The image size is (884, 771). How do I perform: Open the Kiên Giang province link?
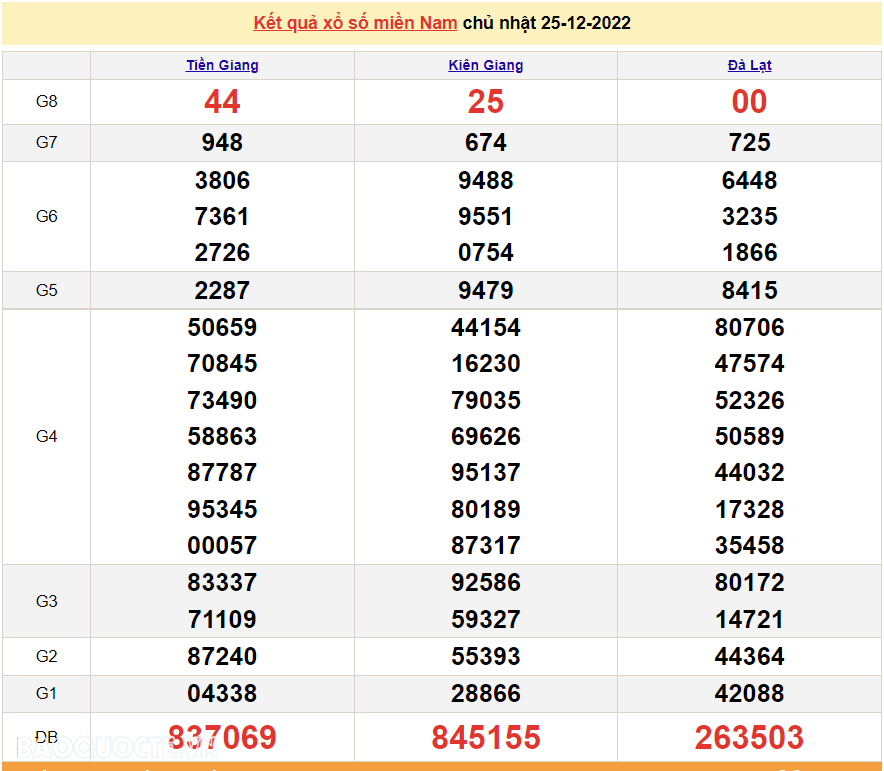(x=486, y=65)
